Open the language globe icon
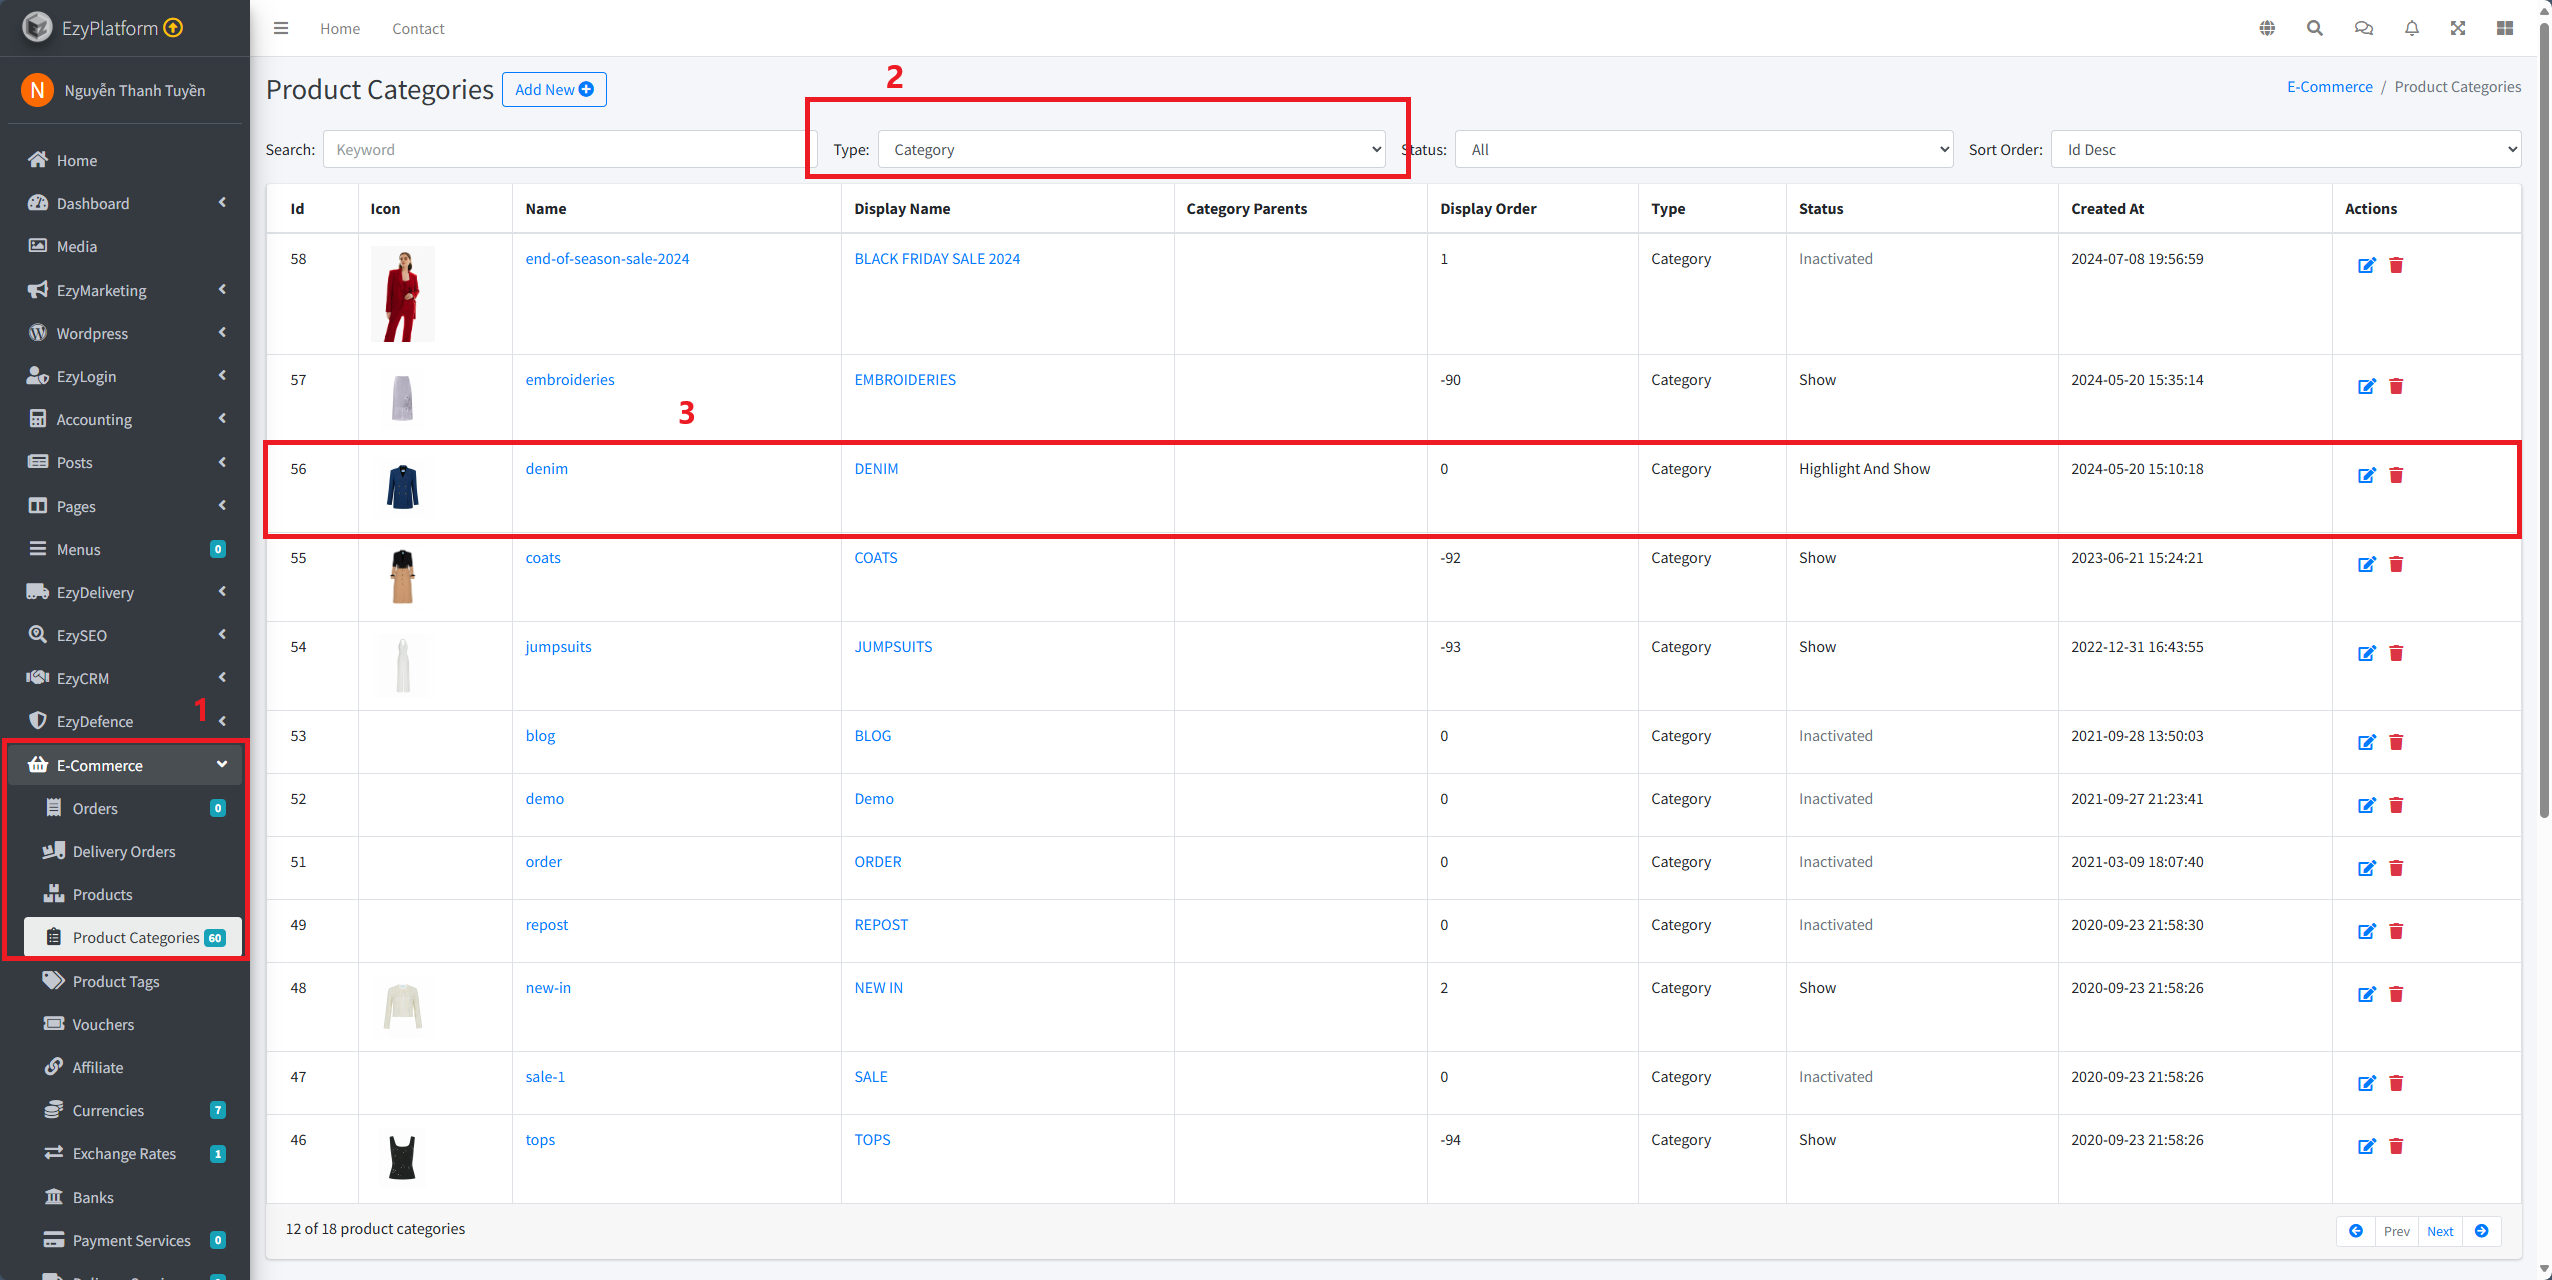The height and width of the screenshot is (1280, 2552). [2267, 28]
